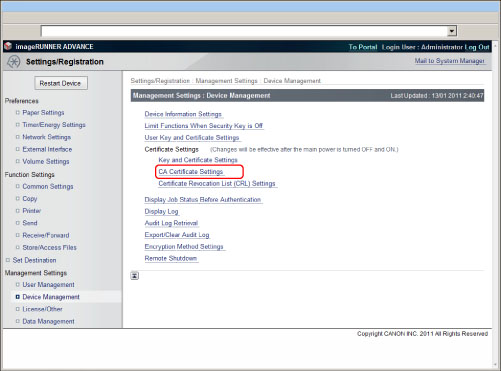Open Paper Settings in Preferences

(x=43, y=113)
